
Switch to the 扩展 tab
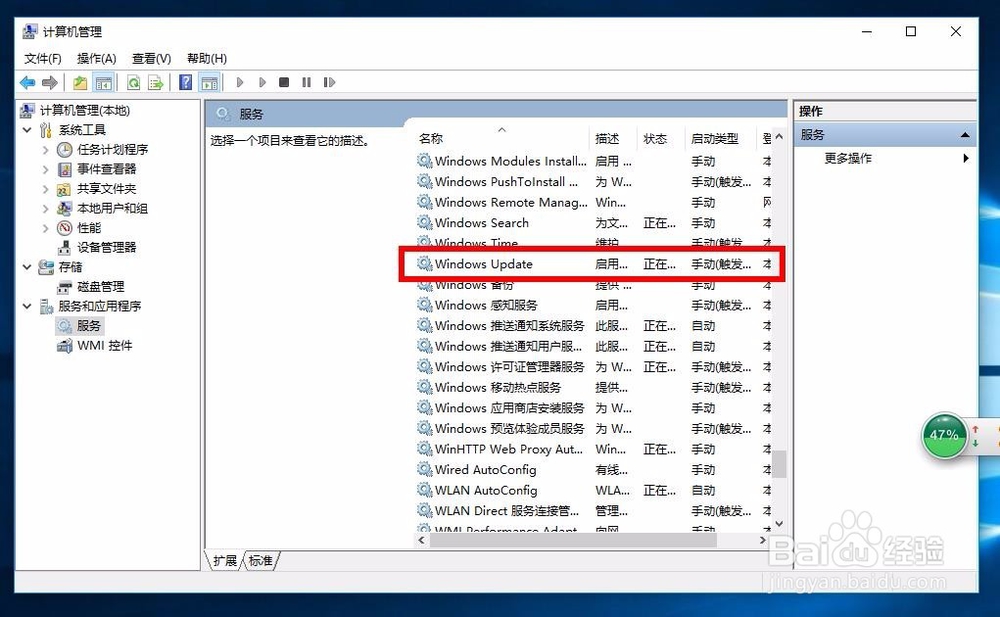(224, 561)
